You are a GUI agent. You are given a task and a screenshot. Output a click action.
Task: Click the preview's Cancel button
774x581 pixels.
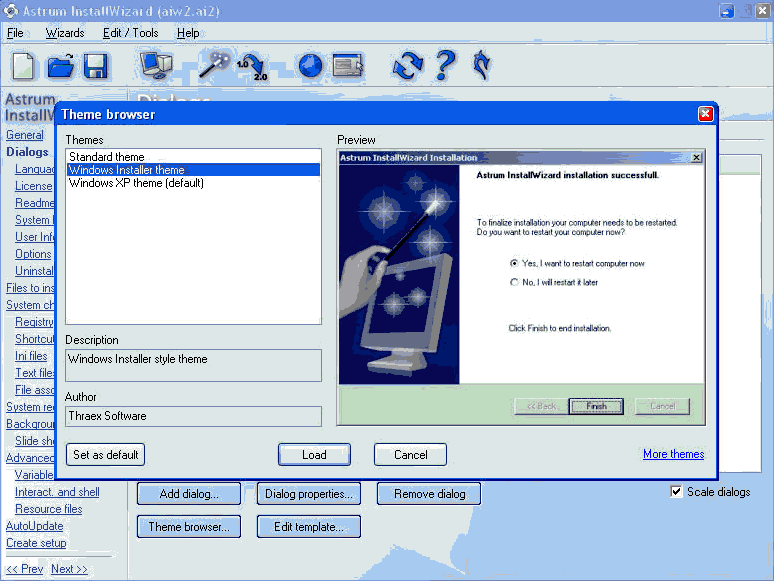tap(662, 406)
